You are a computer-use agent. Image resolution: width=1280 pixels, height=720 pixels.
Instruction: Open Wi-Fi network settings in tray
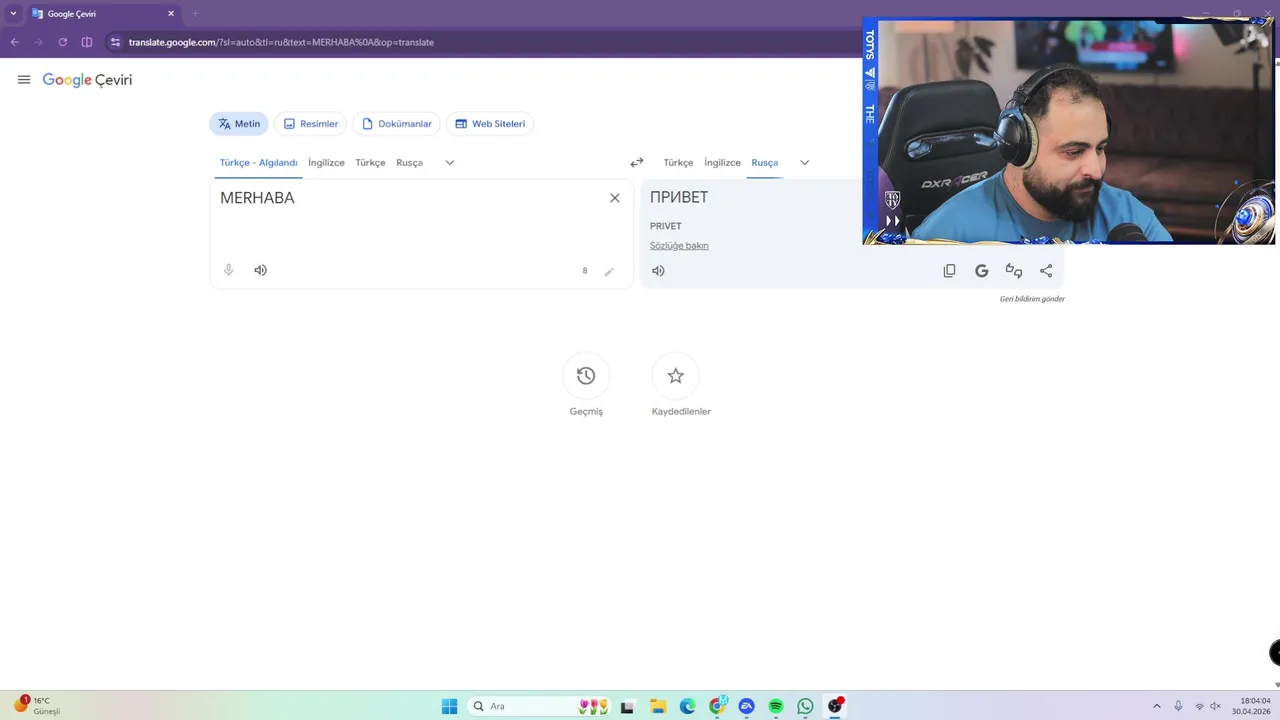pos(1199,706)
